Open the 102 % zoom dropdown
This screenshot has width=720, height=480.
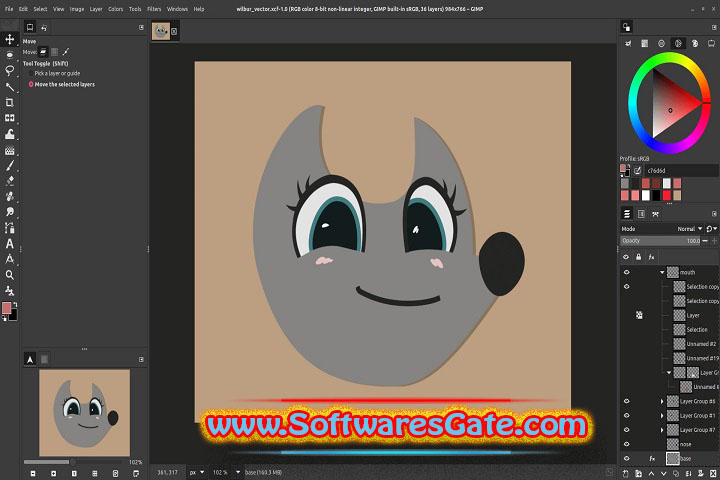[x=226, y=472]
